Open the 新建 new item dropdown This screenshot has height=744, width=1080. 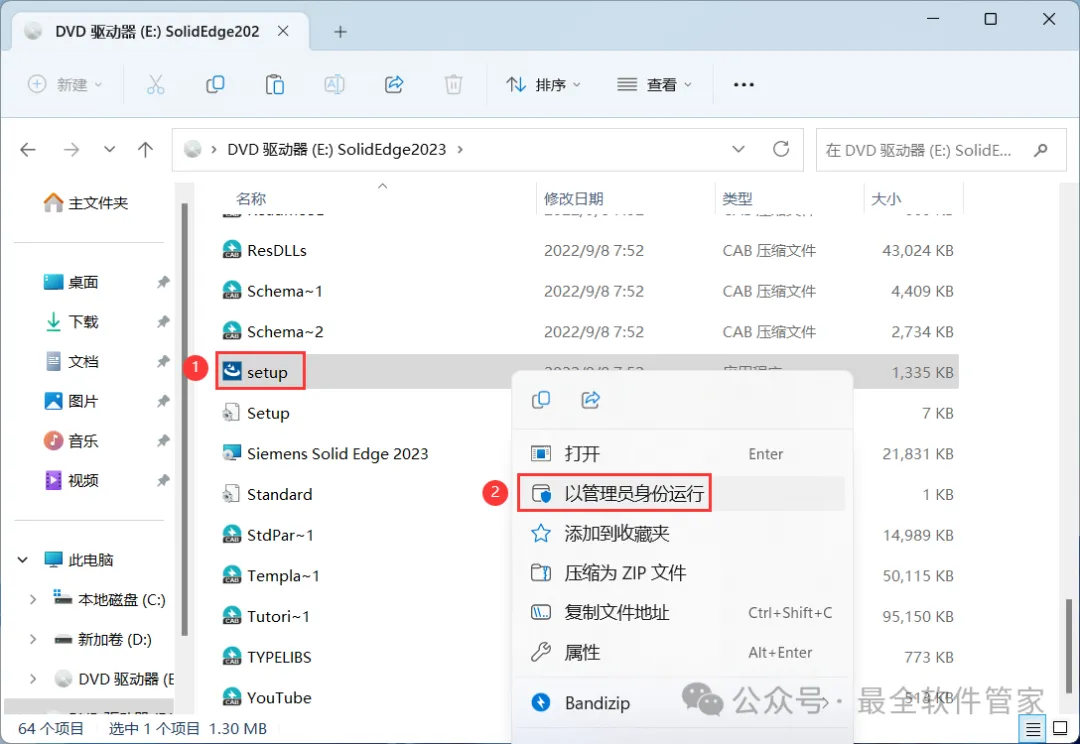(x=65, y=85)
